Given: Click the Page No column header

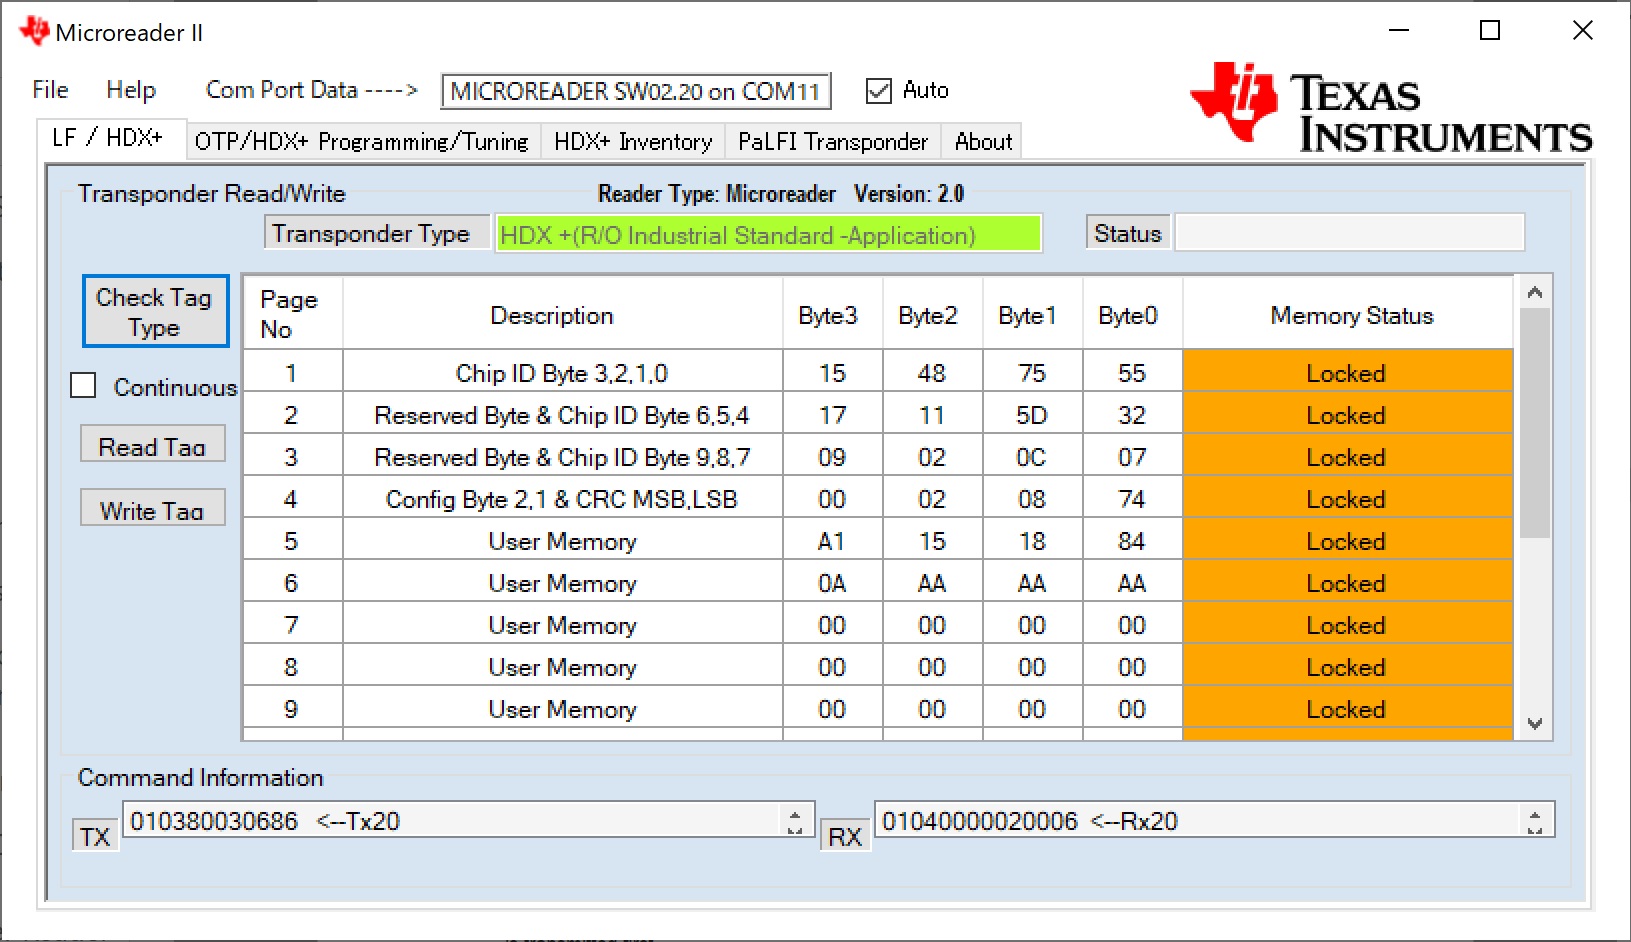Looking at the screenshot, I should coord(292,315).
